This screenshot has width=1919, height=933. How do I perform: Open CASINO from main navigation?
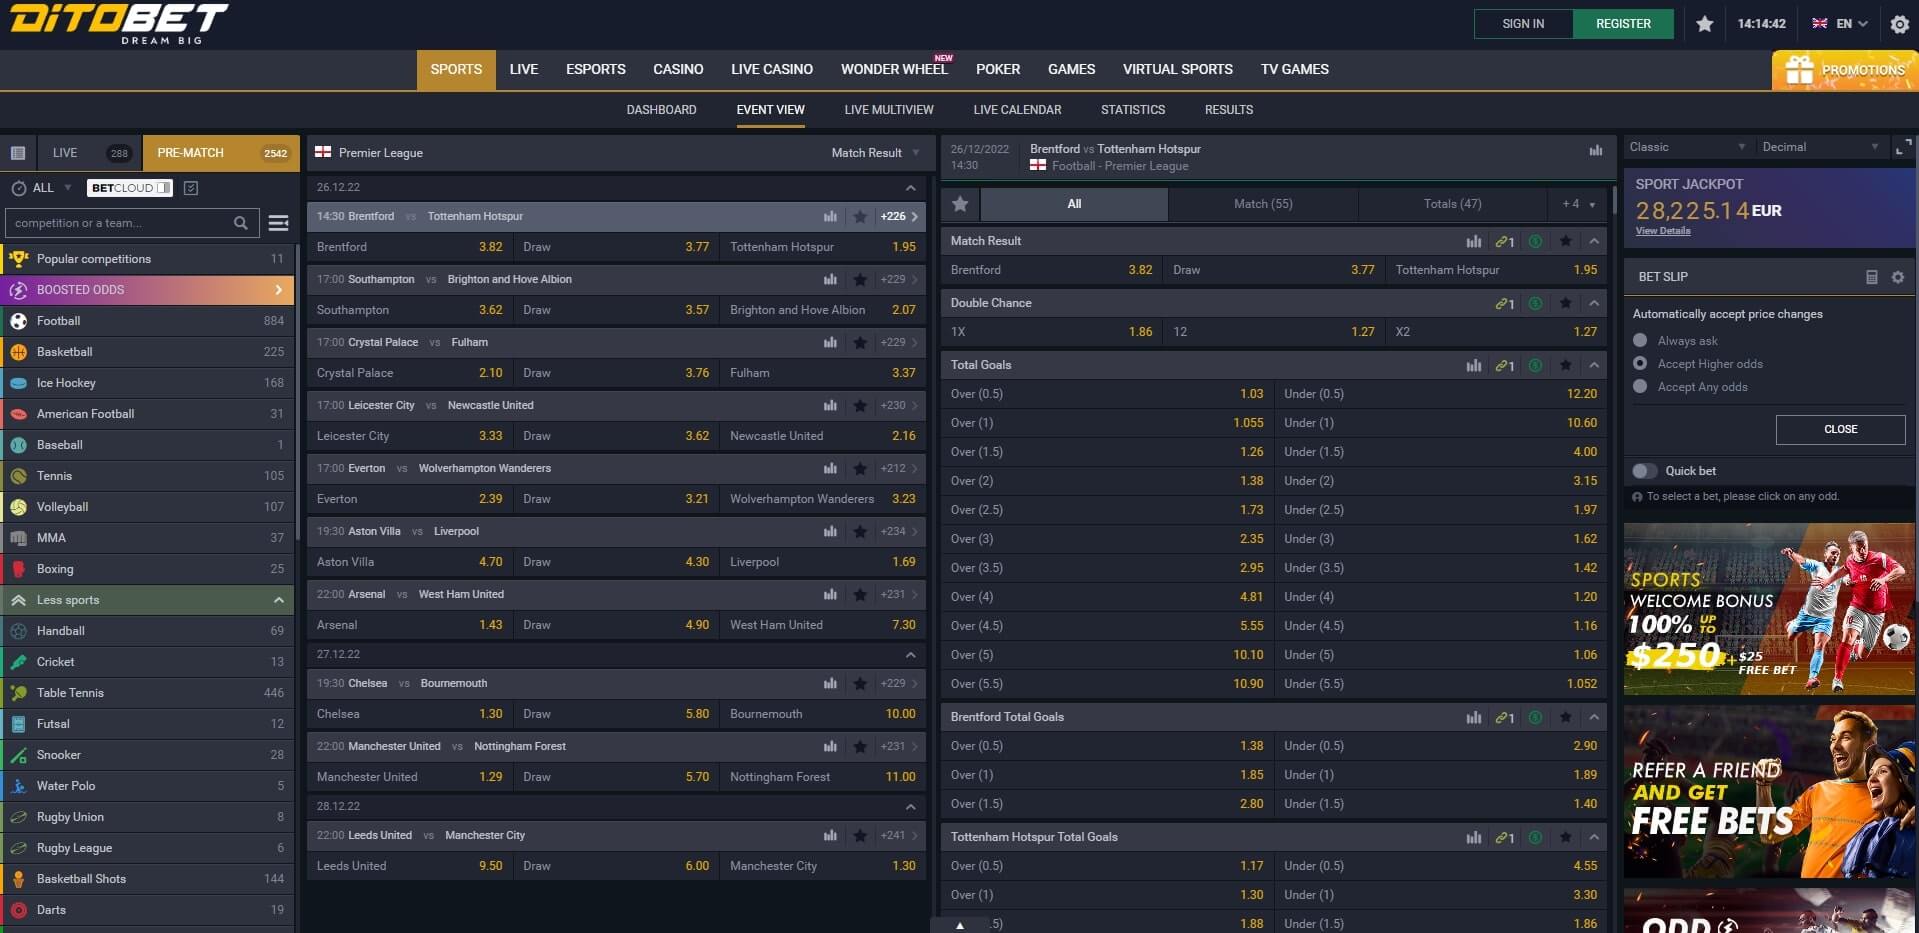678,70
